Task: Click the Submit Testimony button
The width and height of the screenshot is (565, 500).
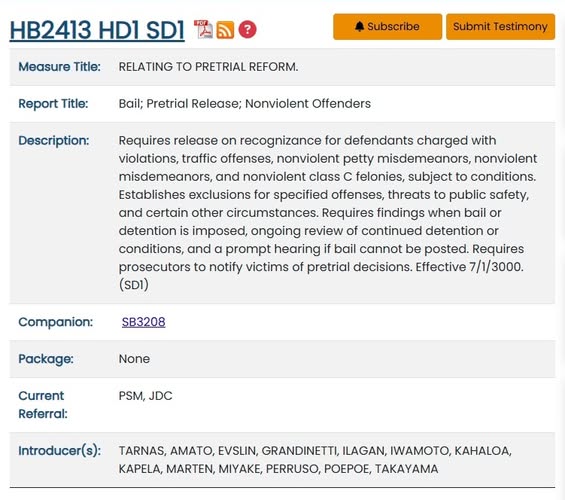Action: (501, 27)
